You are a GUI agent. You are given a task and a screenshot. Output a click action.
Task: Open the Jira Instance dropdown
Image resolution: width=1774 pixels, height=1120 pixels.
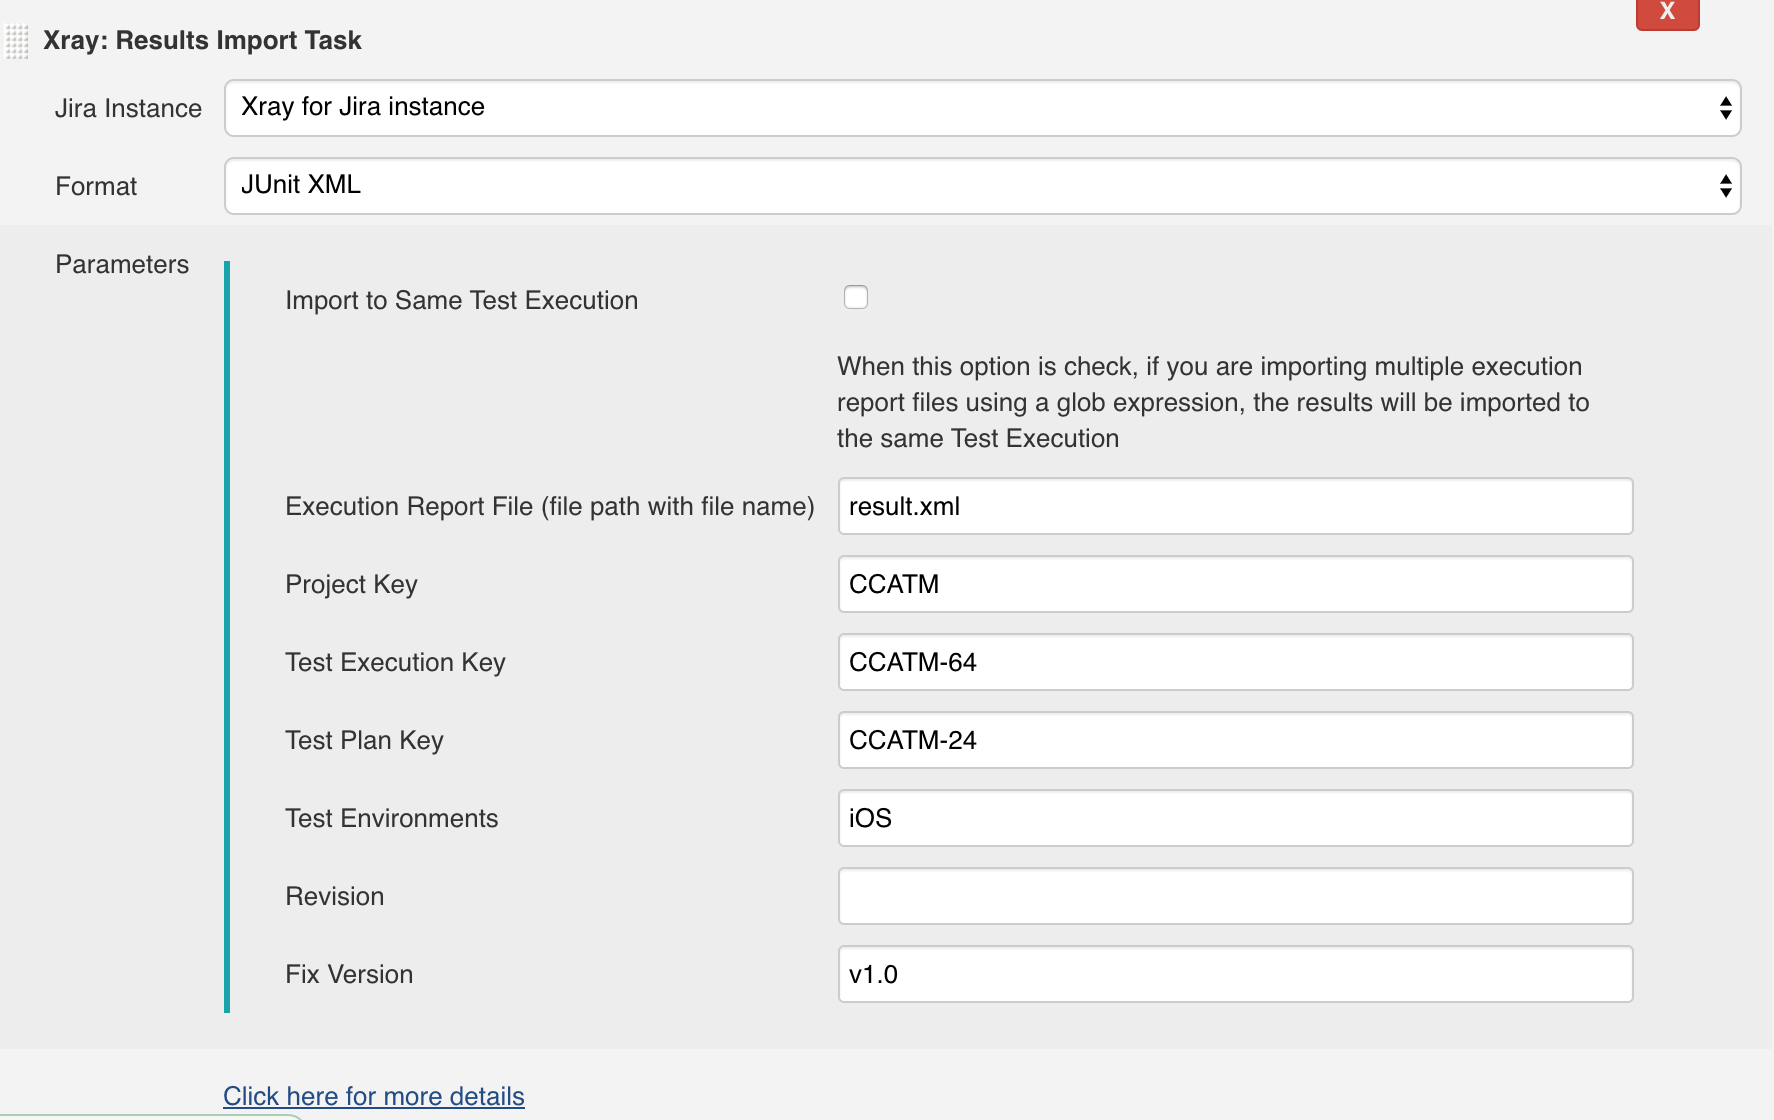[x=982, y=108]
